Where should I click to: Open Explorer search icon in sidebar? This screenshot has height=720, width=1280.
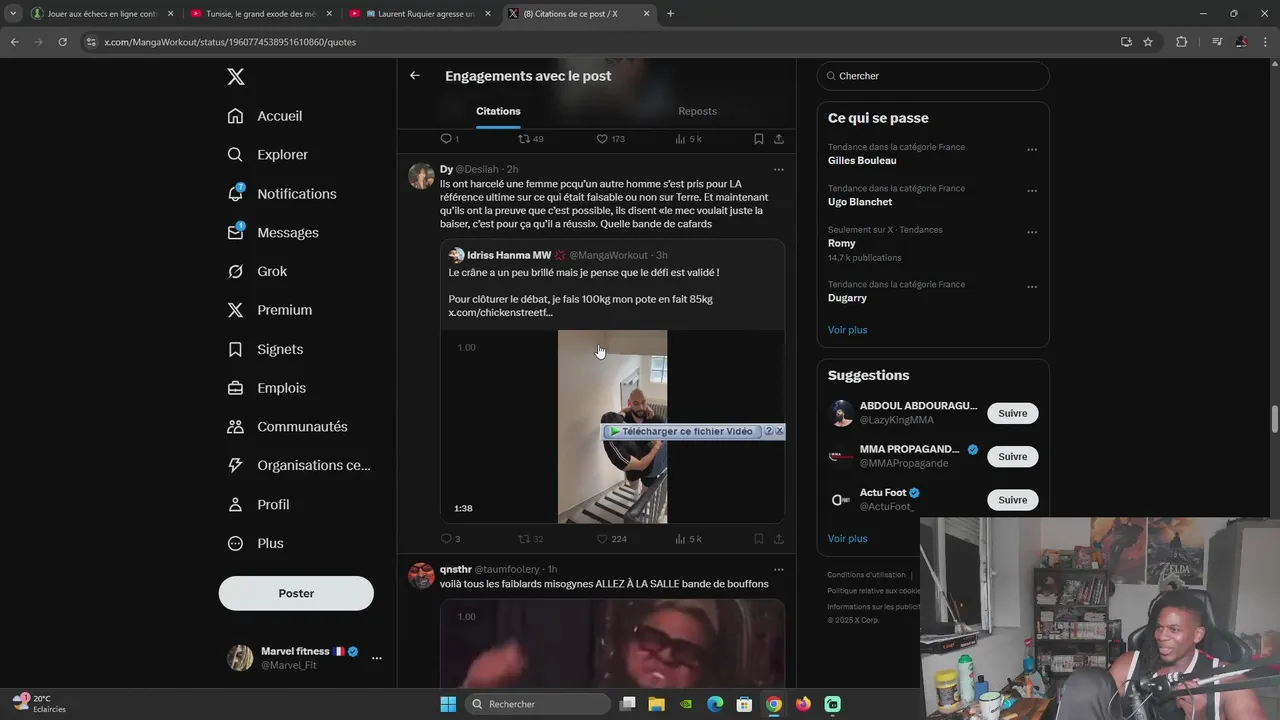(235, 155)
